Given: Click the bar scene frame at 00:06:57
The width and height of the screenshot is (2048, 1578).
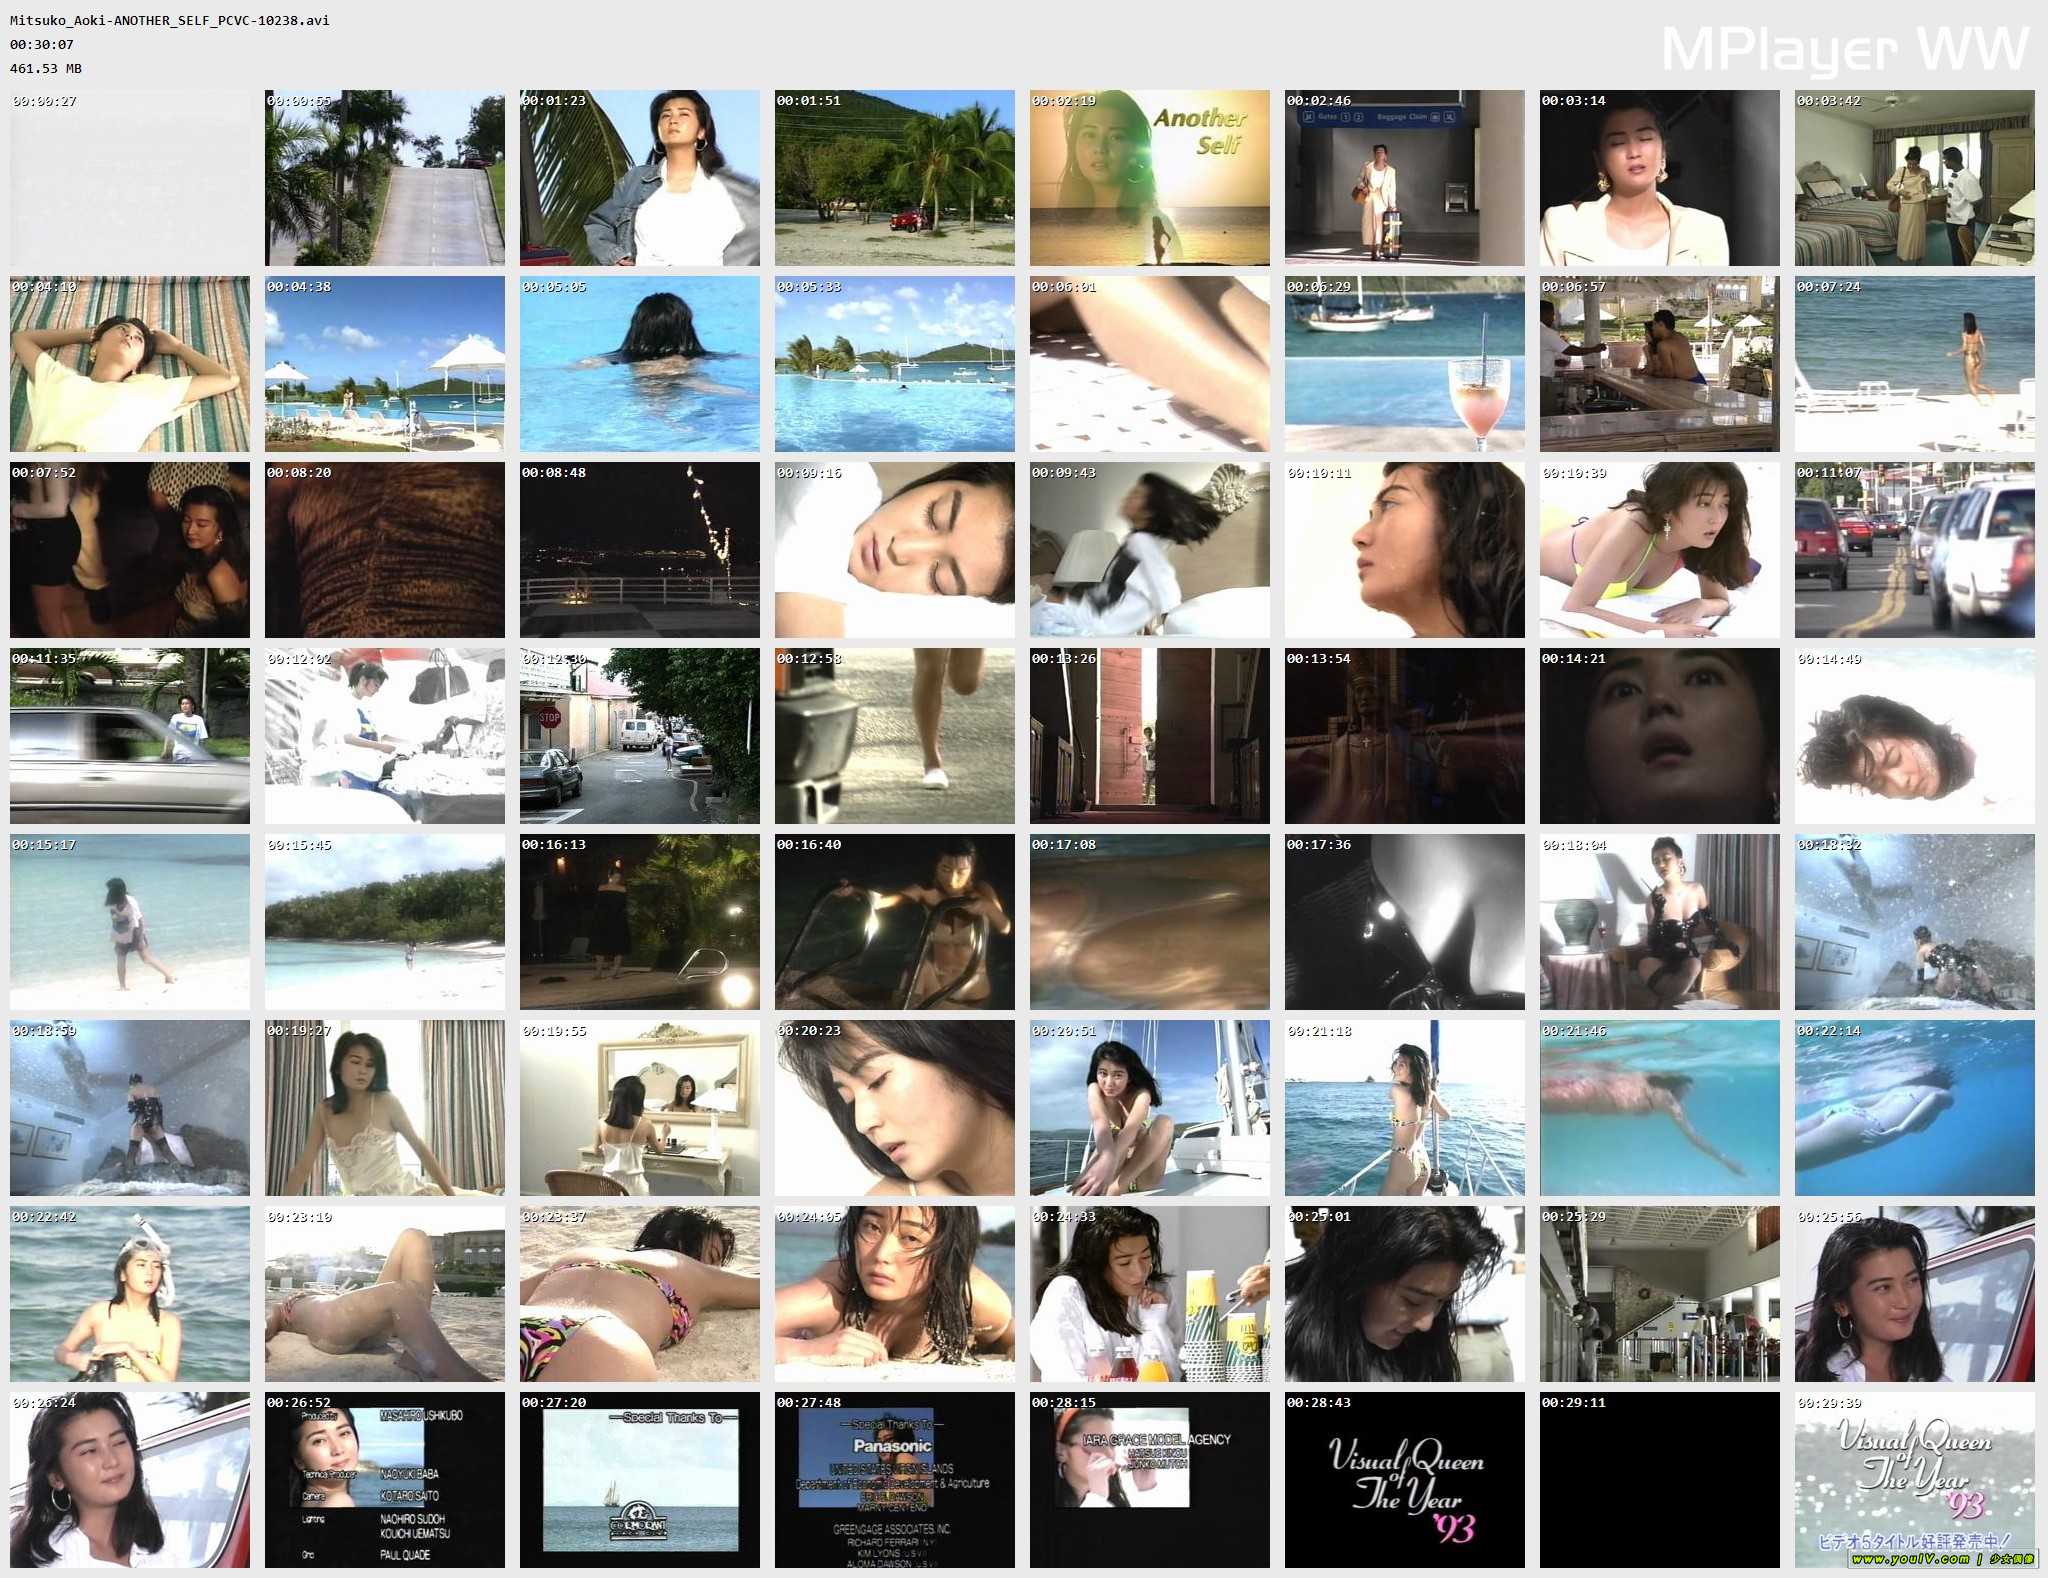Looking at the screenshot, I should coord(1660,364).
